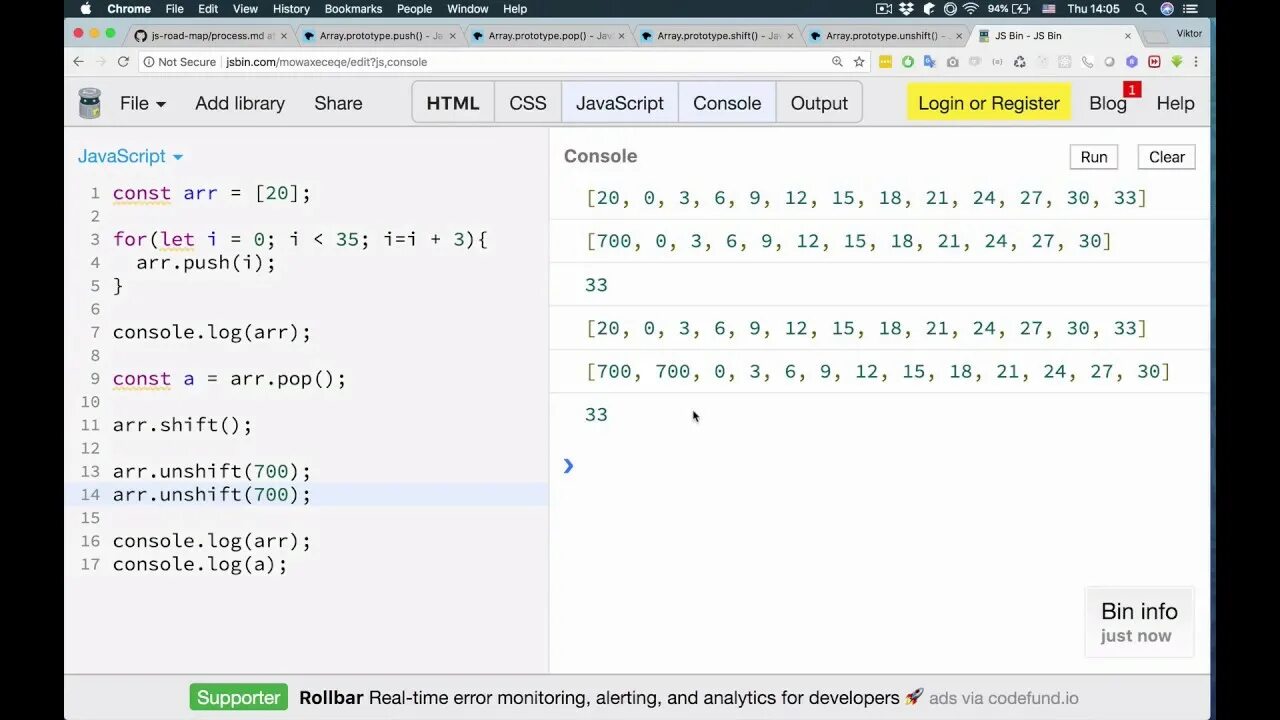Open the Google Translate extension icon

pyautogui.click(x=929, y=62)
